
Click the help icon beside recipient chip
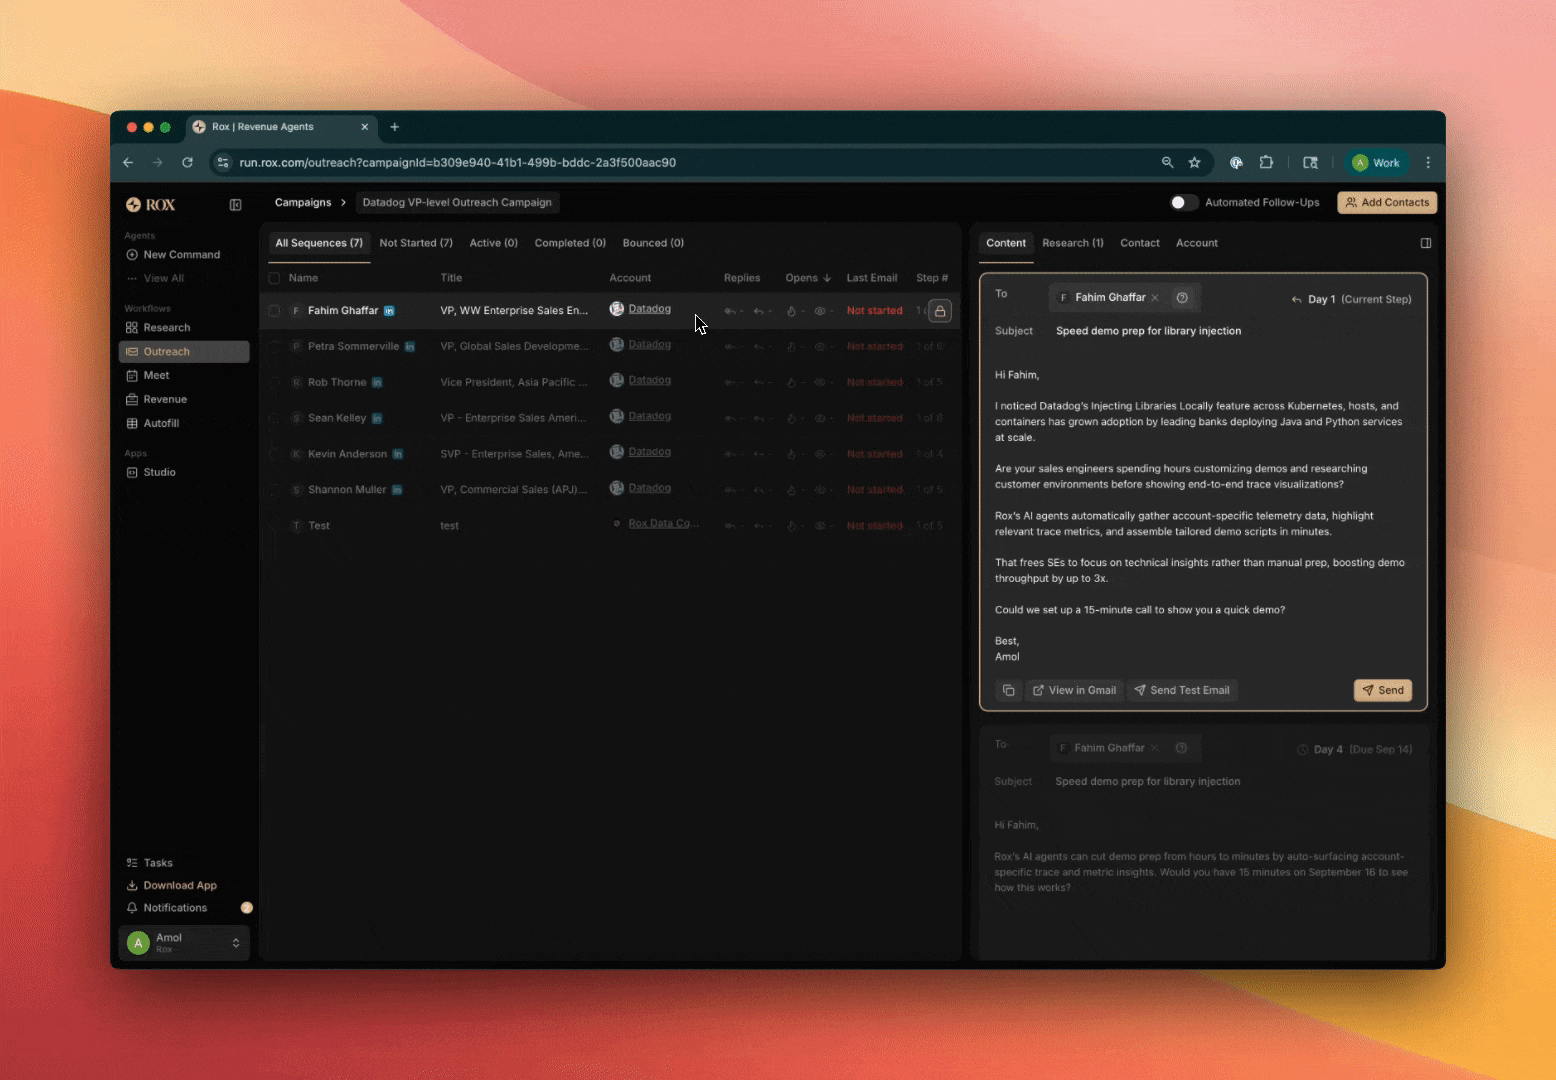[x=1182, y=298]
